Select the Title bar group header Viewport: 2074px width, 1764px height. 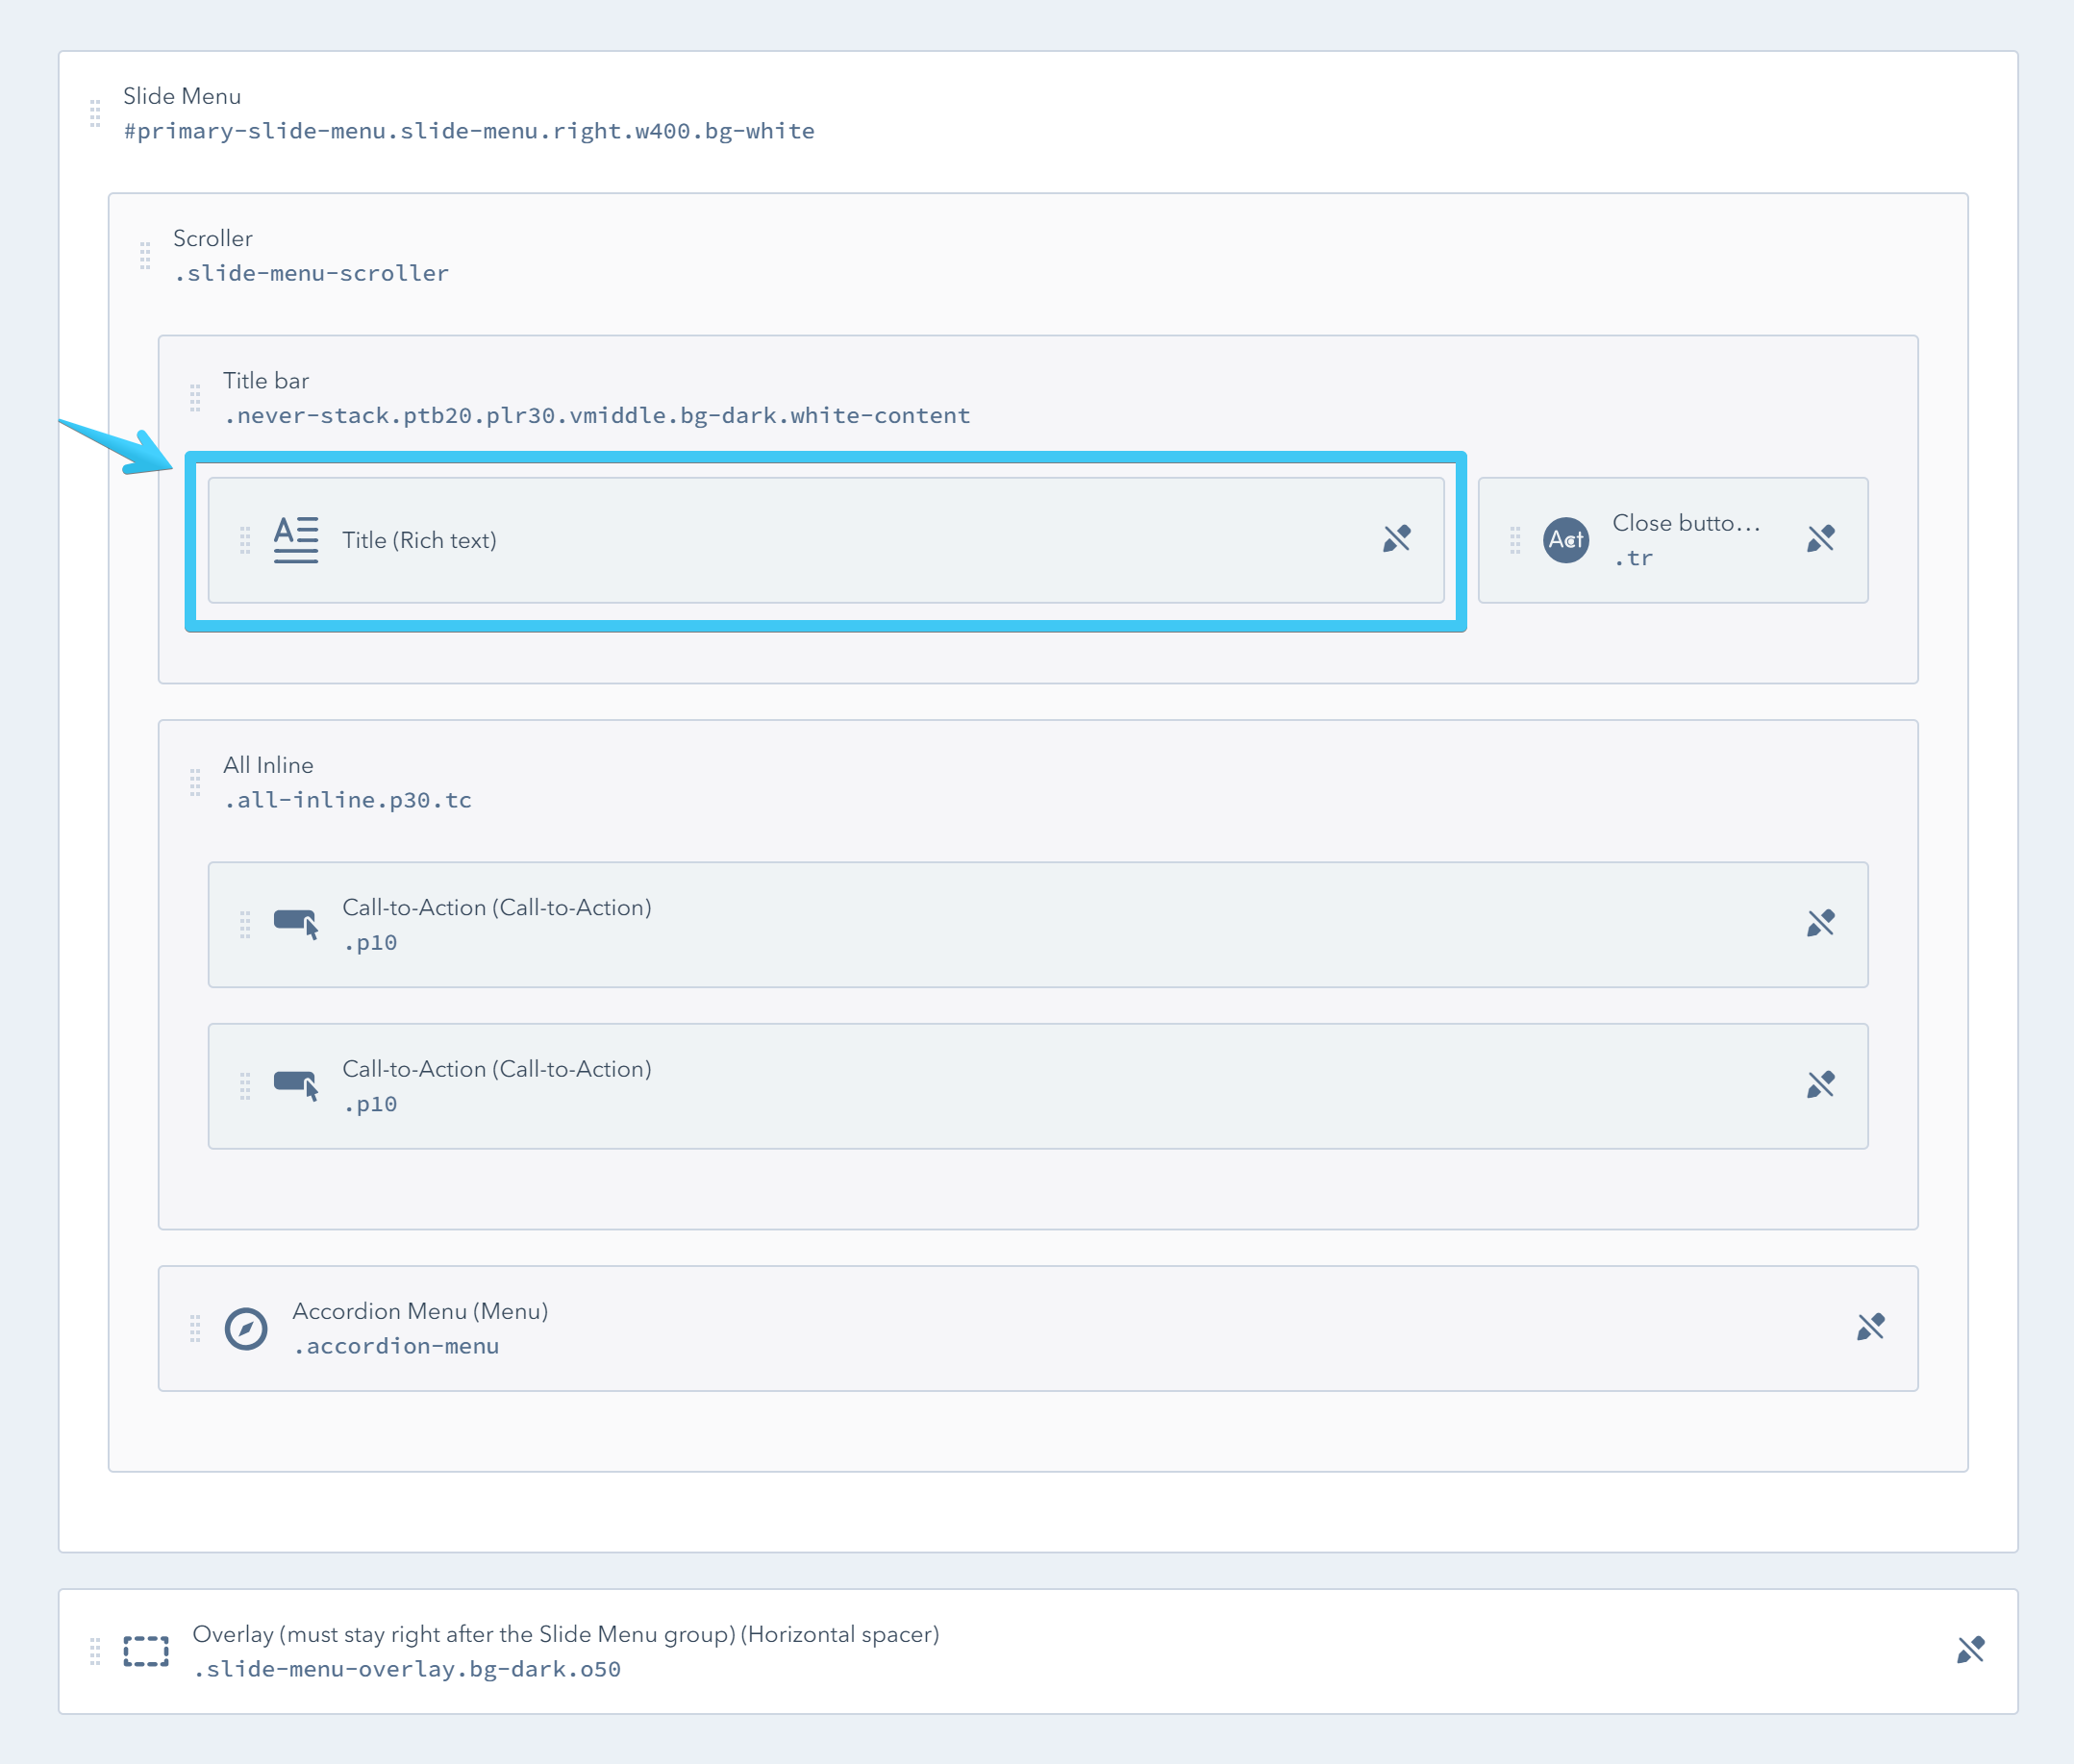pos(266,381)
